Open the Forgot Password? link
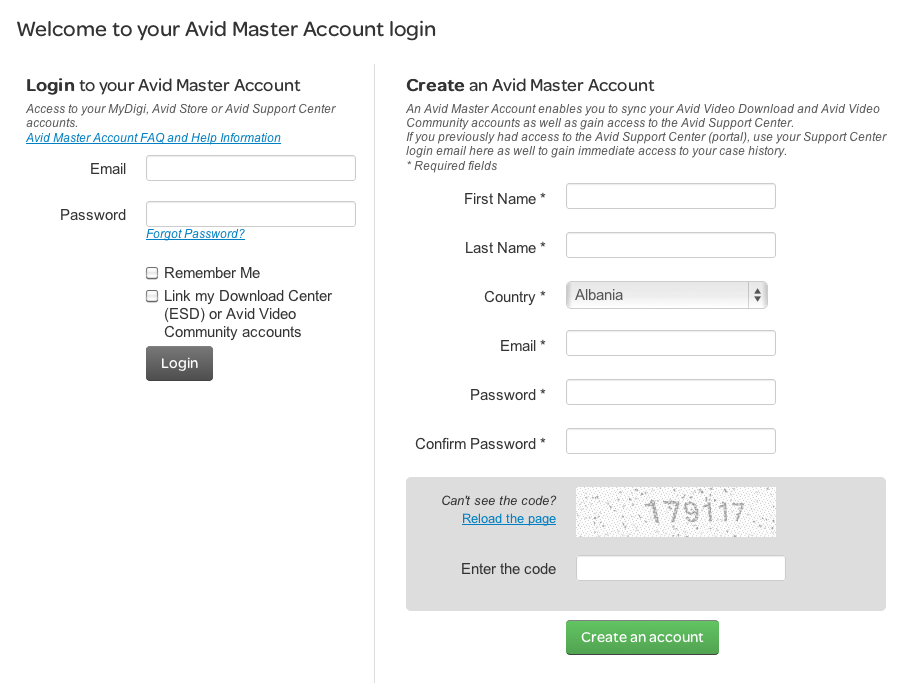Screen dimensions: 918x683 195,234
